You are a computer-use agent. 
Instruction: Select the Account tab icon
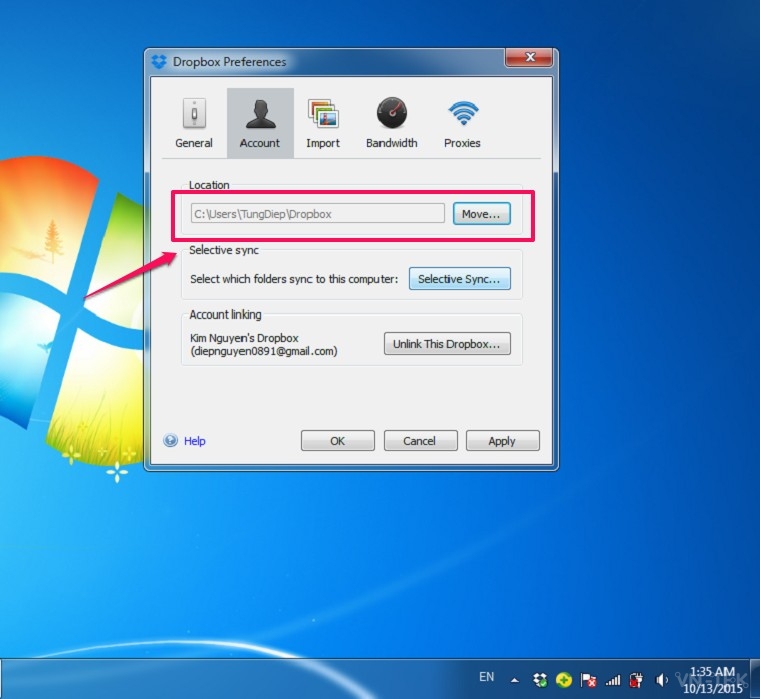[x=260, y=114]
